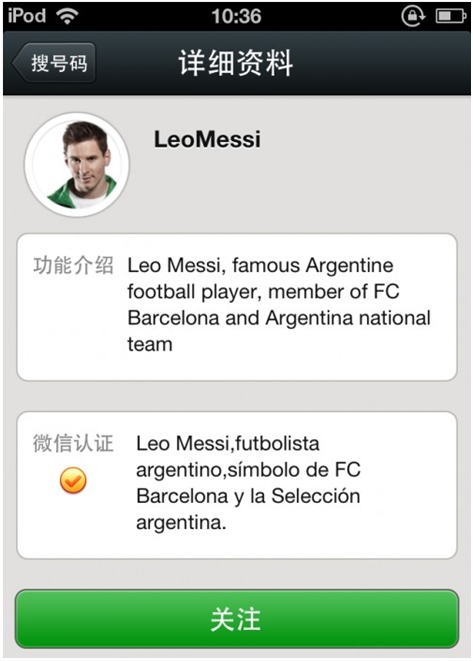Tap the Wi-Fi signal icon

[67, 16]
